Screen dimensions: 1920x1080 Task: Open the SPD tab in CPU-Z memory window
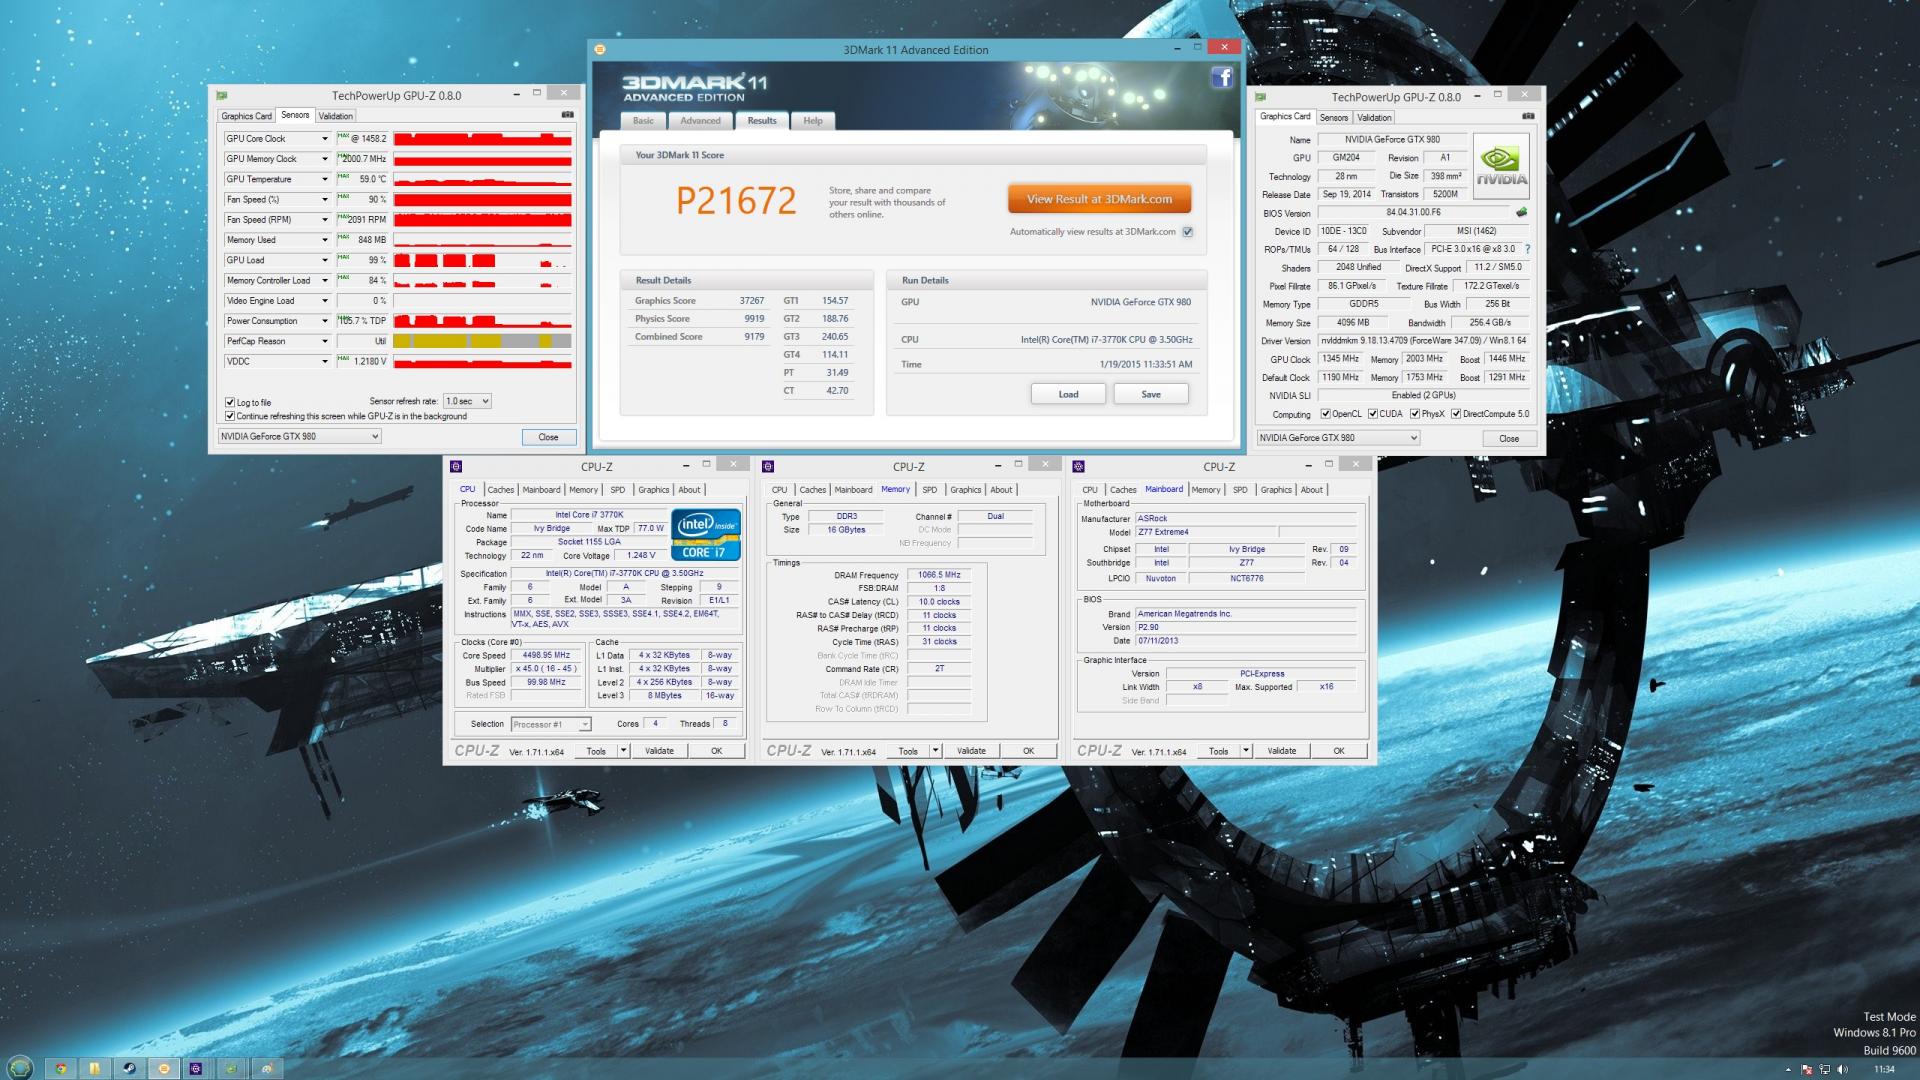click(929, 490)
